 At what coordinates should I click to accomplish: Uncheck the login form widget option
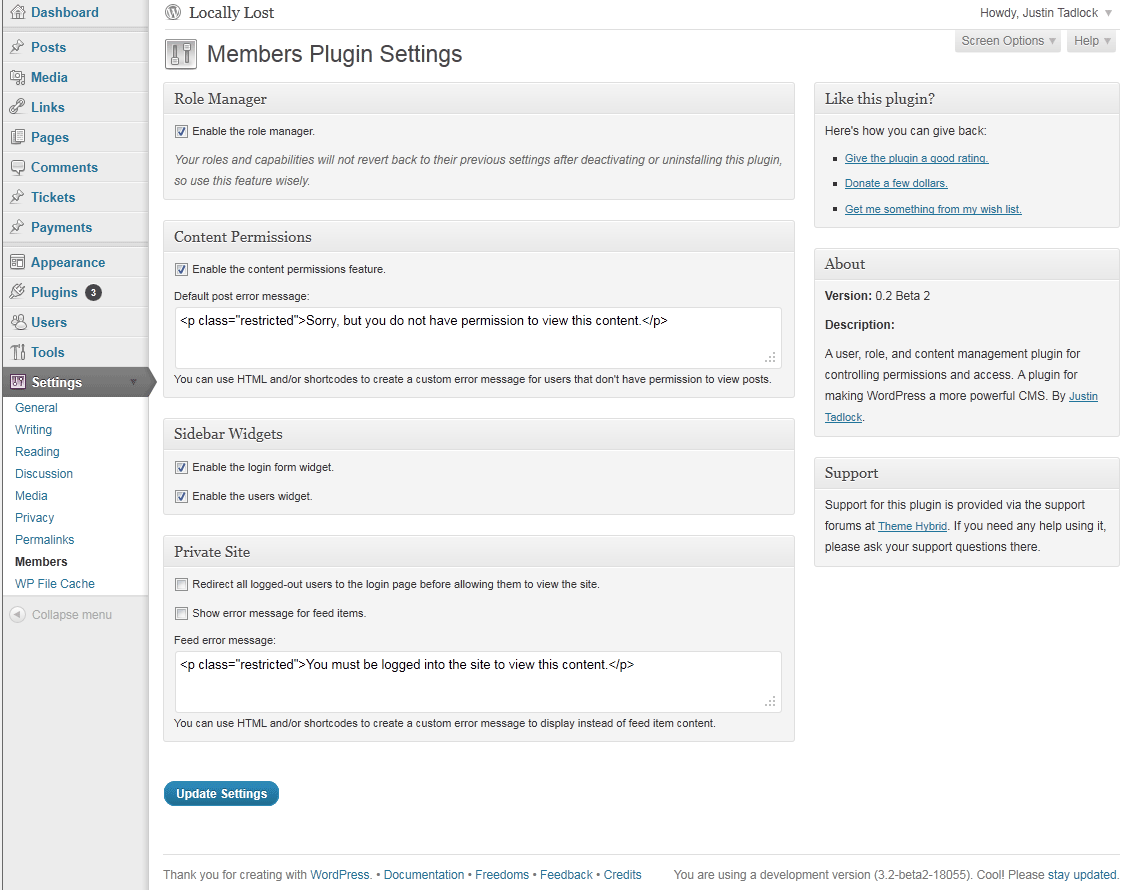click(181, 467)
